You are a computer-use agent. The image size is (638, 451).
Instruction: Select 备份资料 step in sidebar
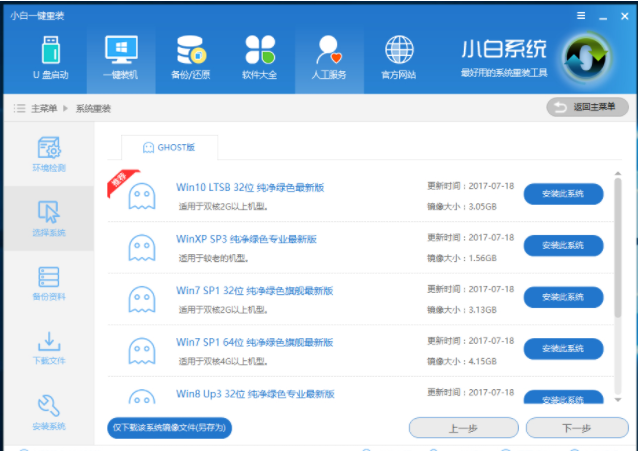pyautogui.click(x=48, y=283)
